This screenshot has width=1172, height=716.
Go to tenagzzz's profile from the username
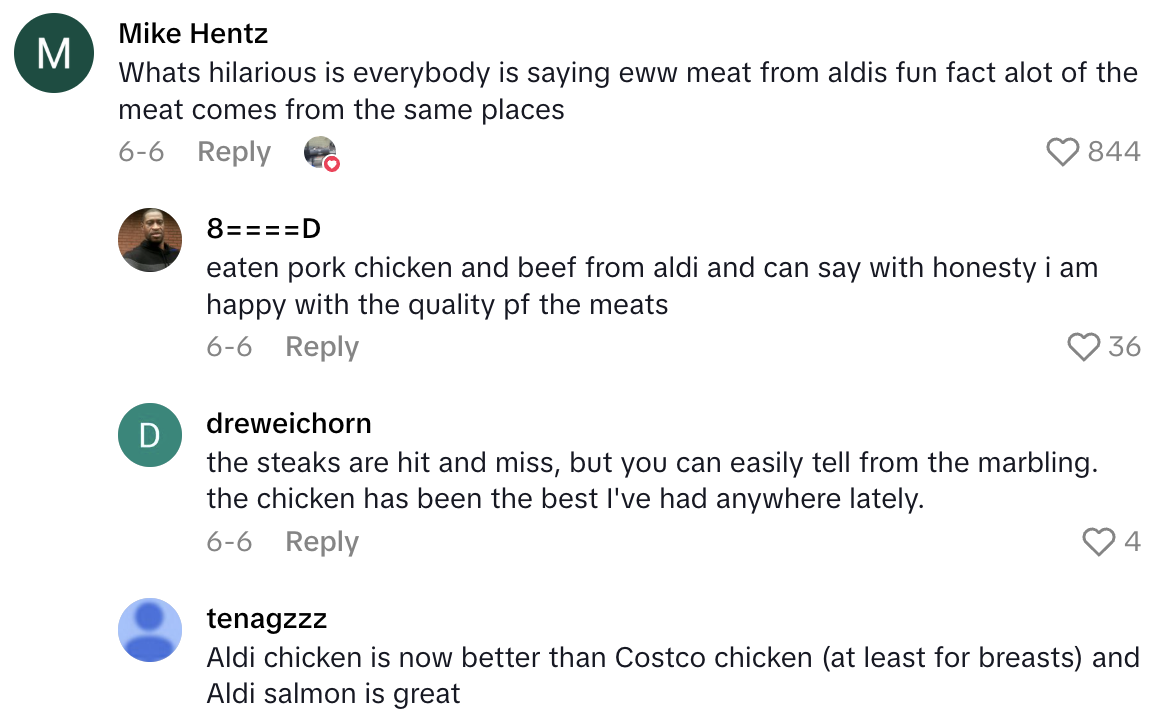pyautogui.click(x=266, y=619)
